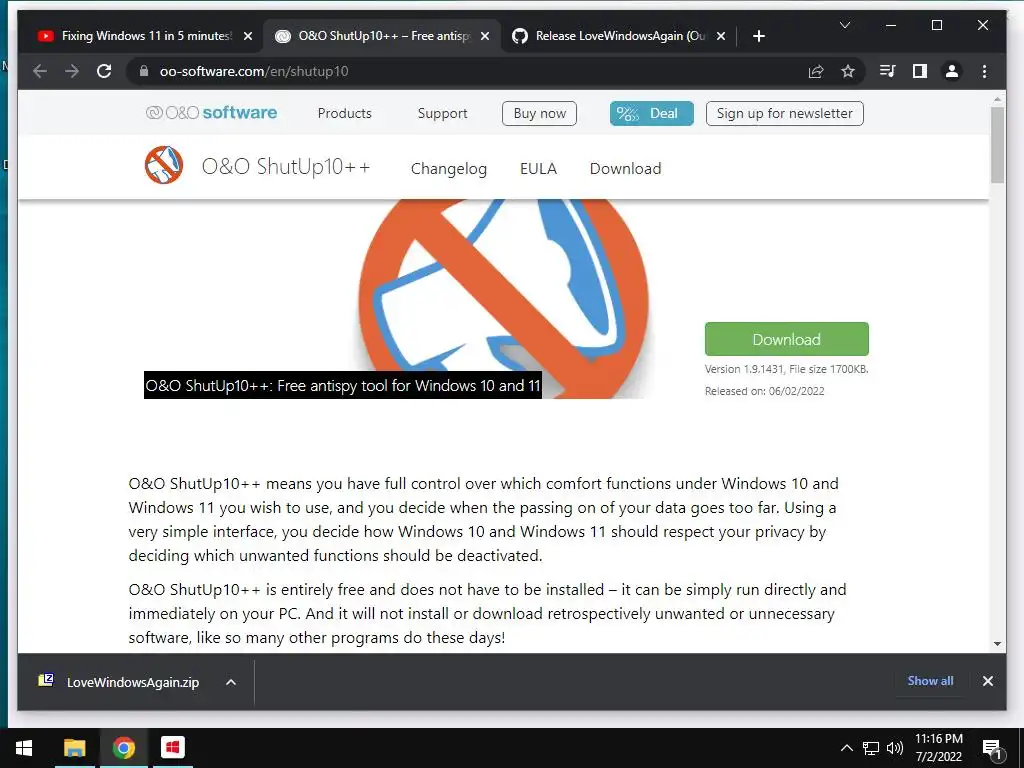Image resolution: width=1024 pixels, height=768 pixels.
Task: Click 'Version 1.9.1431, File size 1700KB.' text
Action: click(x=786, y=369)
